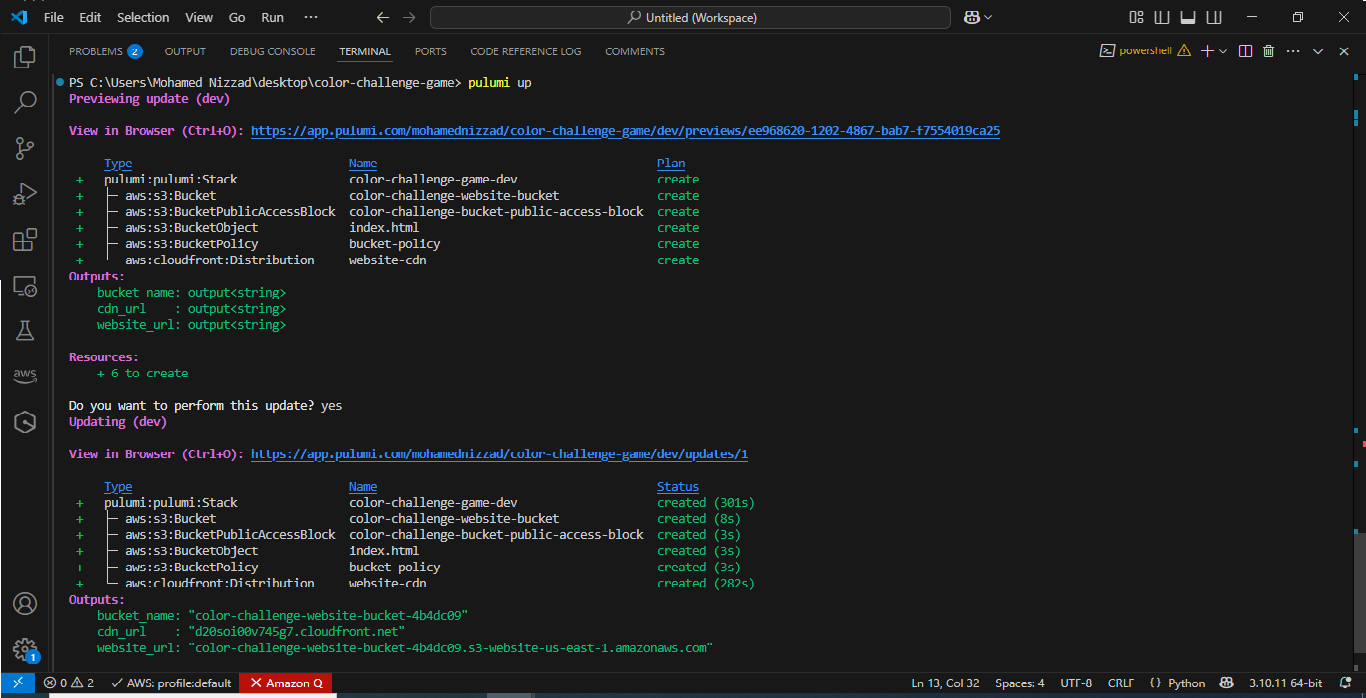Open the Manage gear icon

tap(25, 650)
